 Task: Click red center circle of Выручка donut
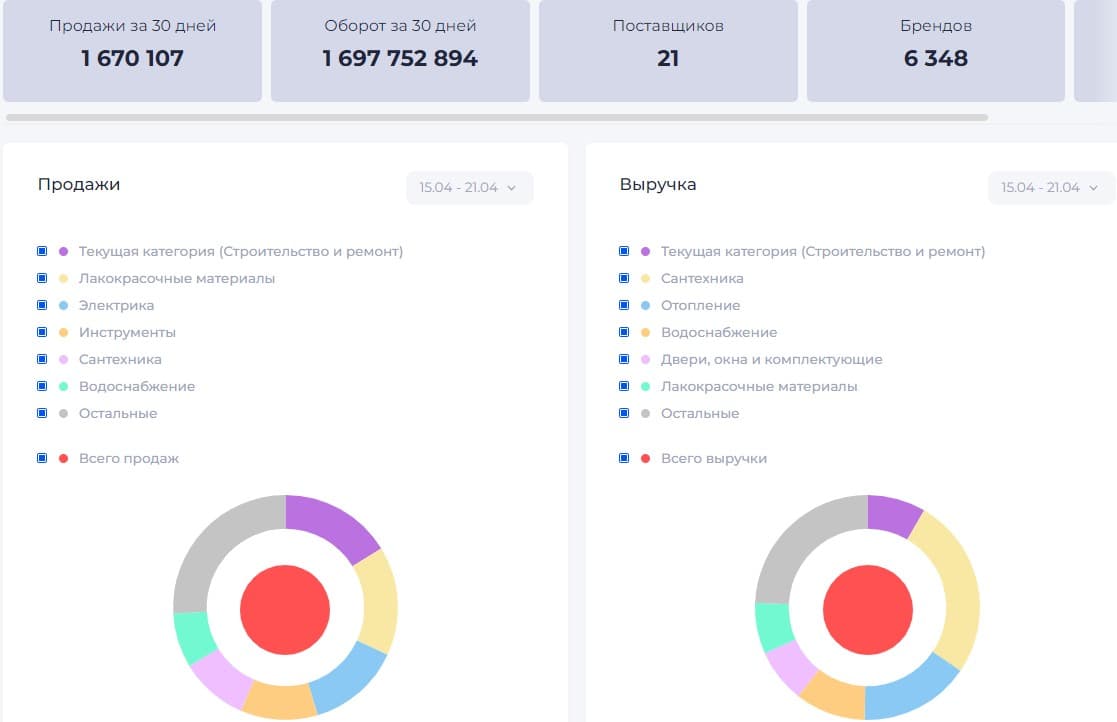pos(868,609)
